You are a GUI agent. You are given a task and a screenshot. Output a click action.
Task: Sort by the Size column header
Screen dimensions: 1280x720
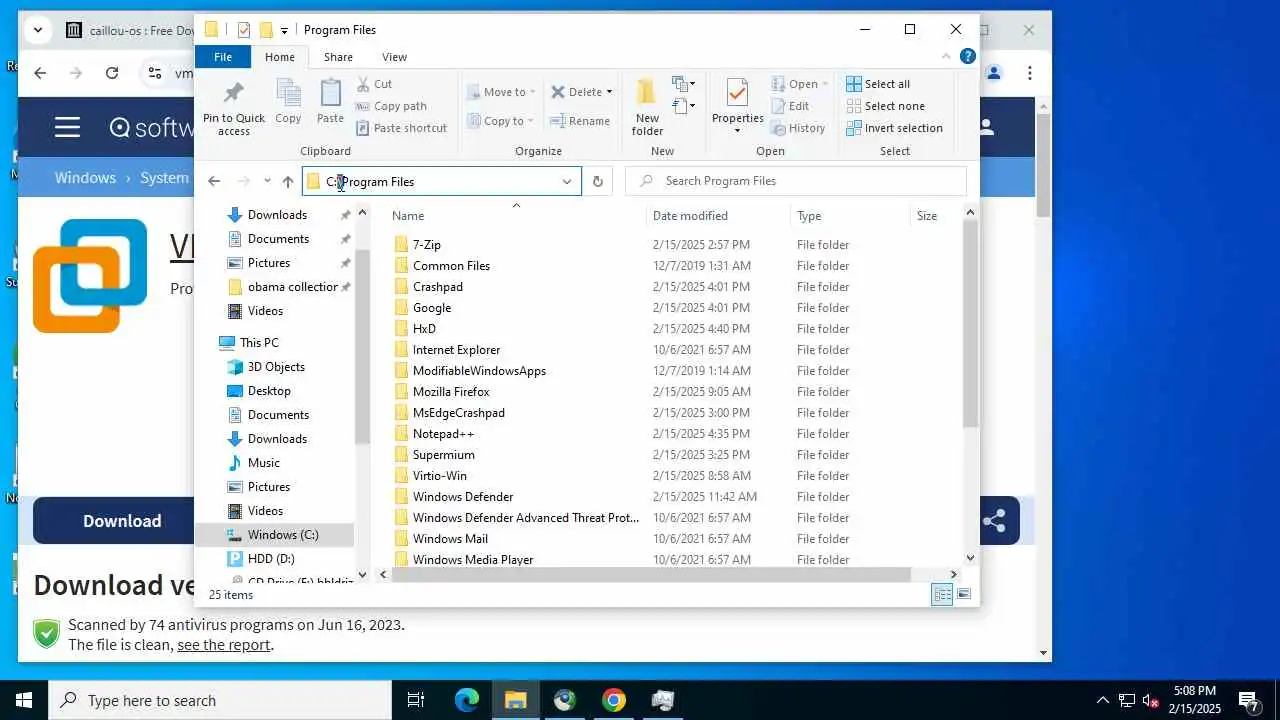click(927, 216)
